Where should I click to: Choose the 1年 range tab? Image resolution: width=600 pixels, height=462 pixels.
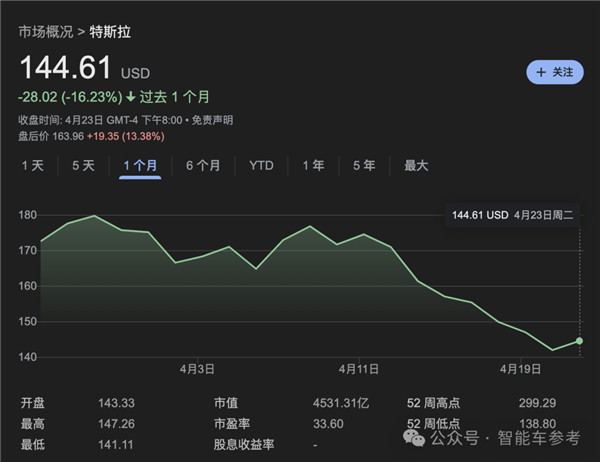313,166
